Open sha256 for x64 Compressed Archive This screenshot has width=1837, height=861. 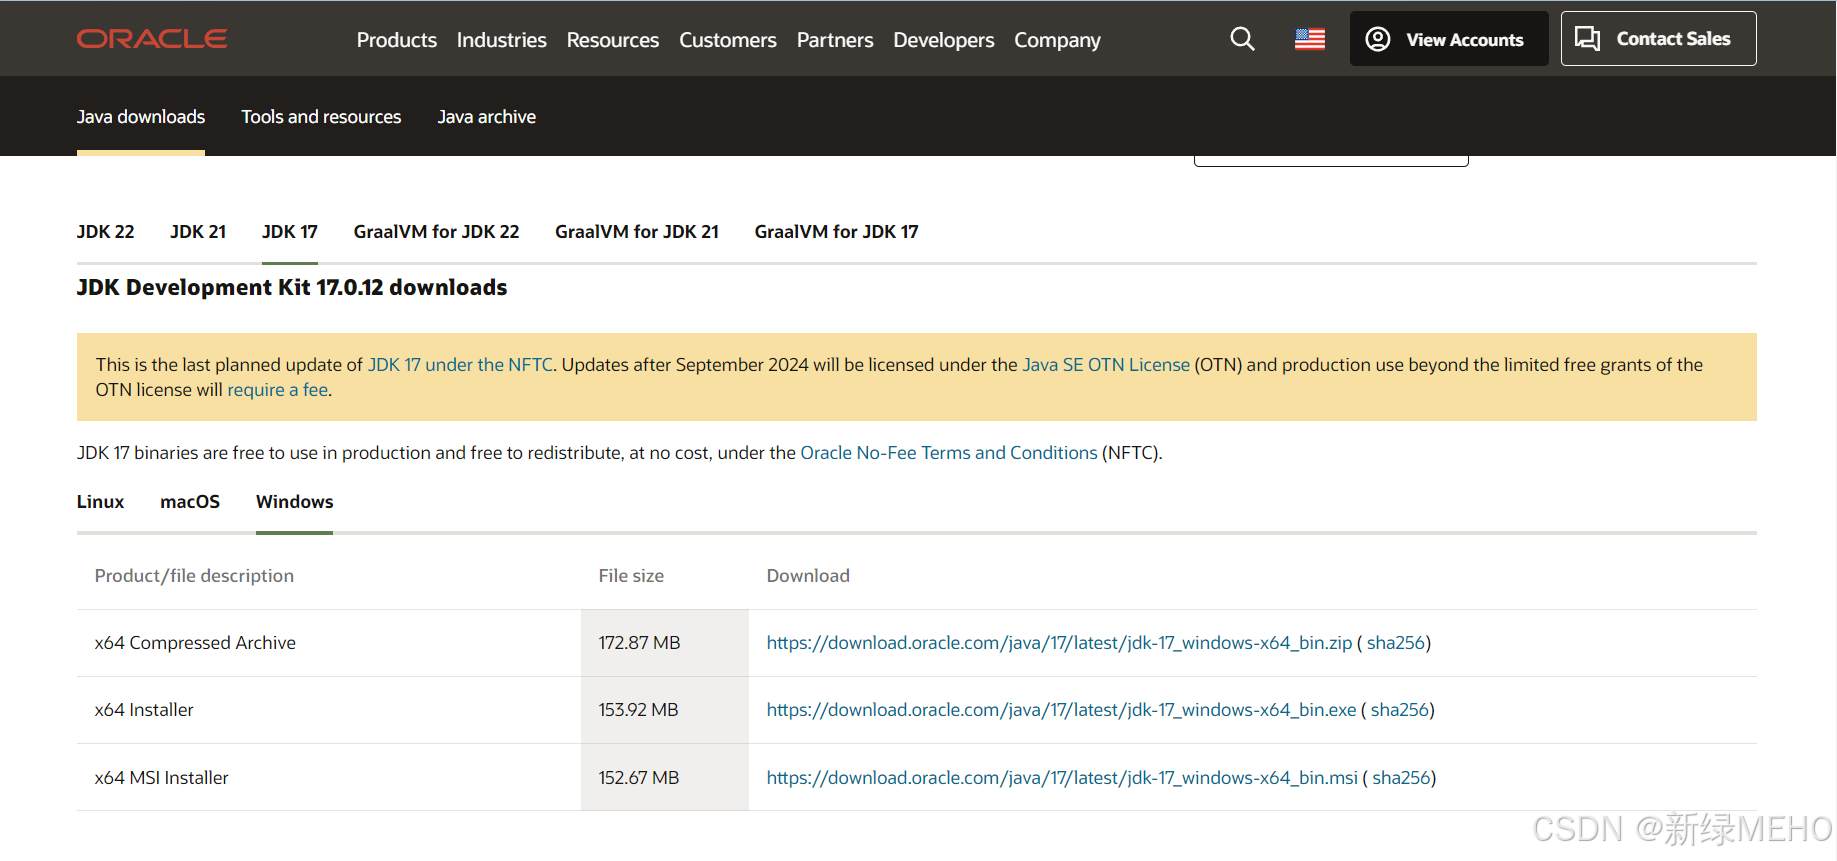coord(1395,643)
